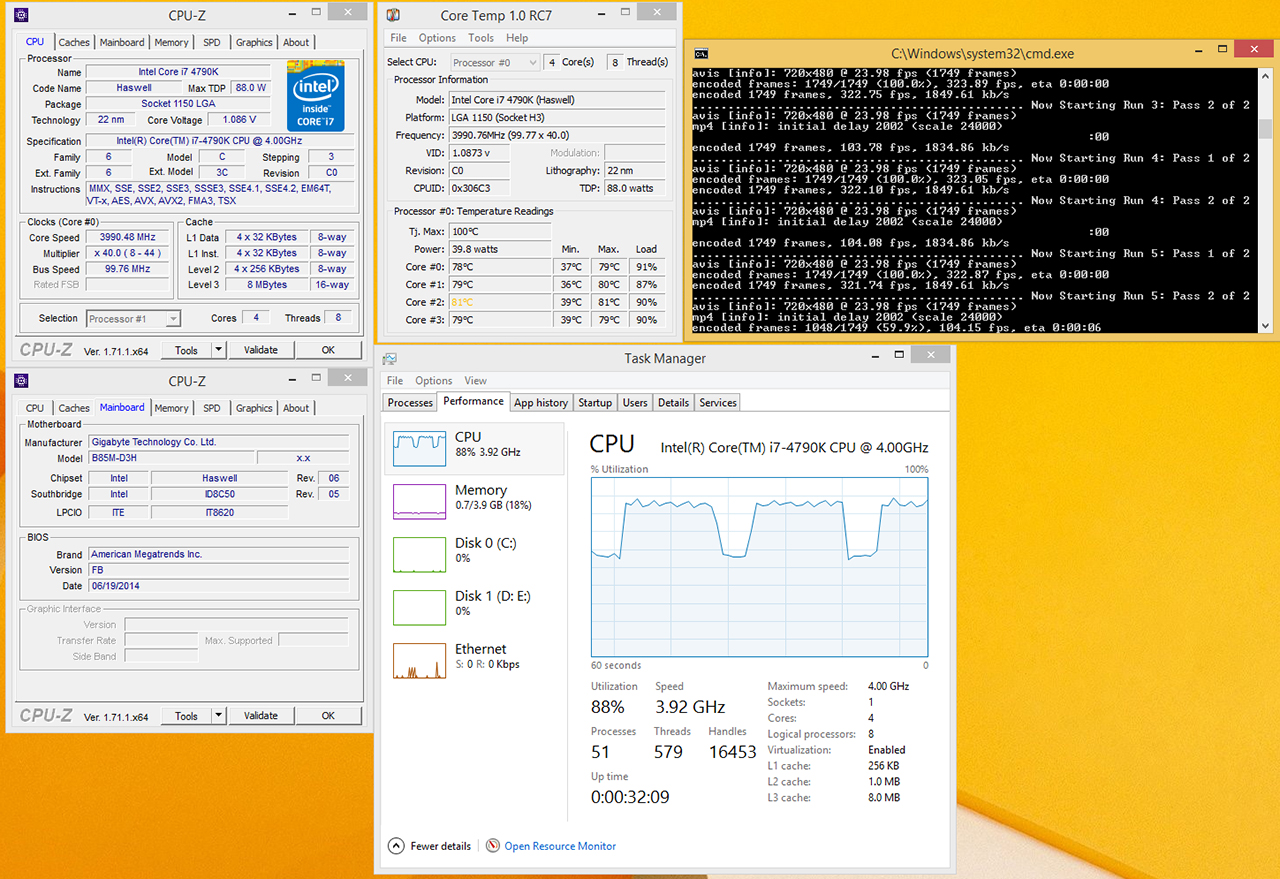This screenshot has height=879, width=1280.
Task: Click the Core Voltage 1.086 V field
Action: 239,120
